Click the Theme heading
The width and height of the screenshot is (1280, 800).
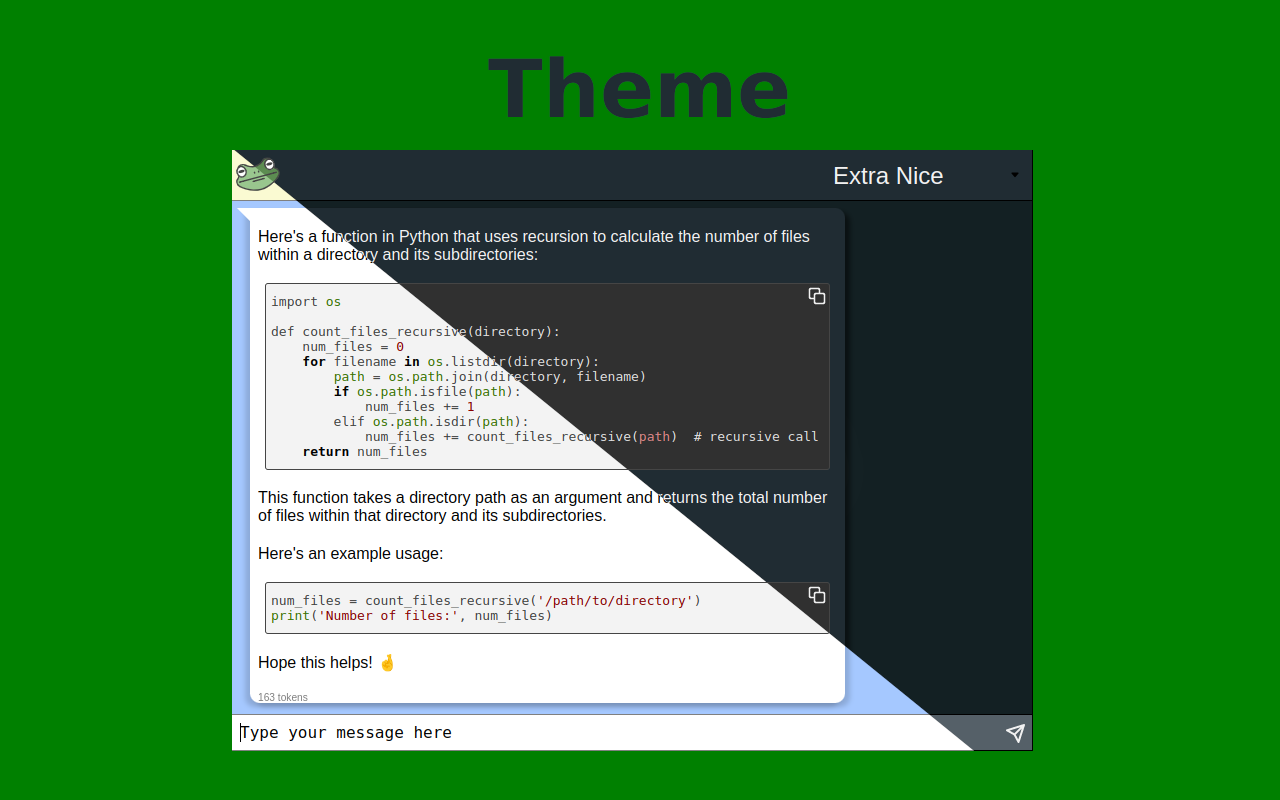coord(639,89)
